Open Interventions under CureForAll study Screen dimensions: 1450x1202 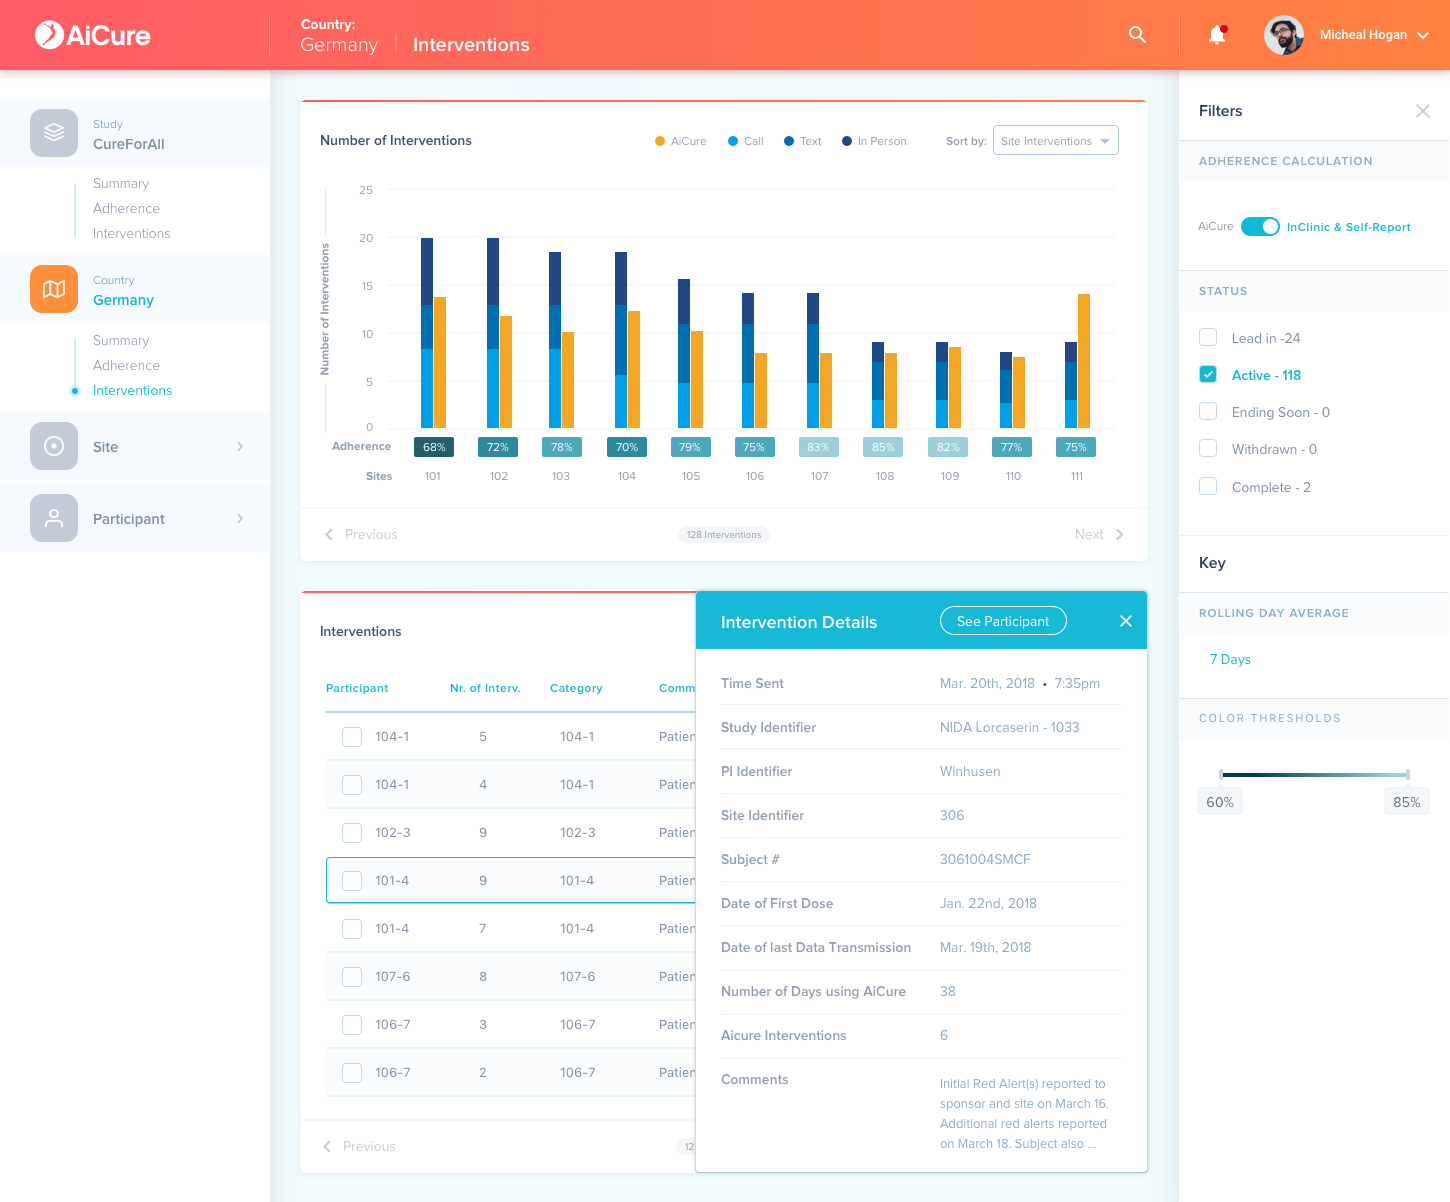pyautogui.click(x=131, y=233)
